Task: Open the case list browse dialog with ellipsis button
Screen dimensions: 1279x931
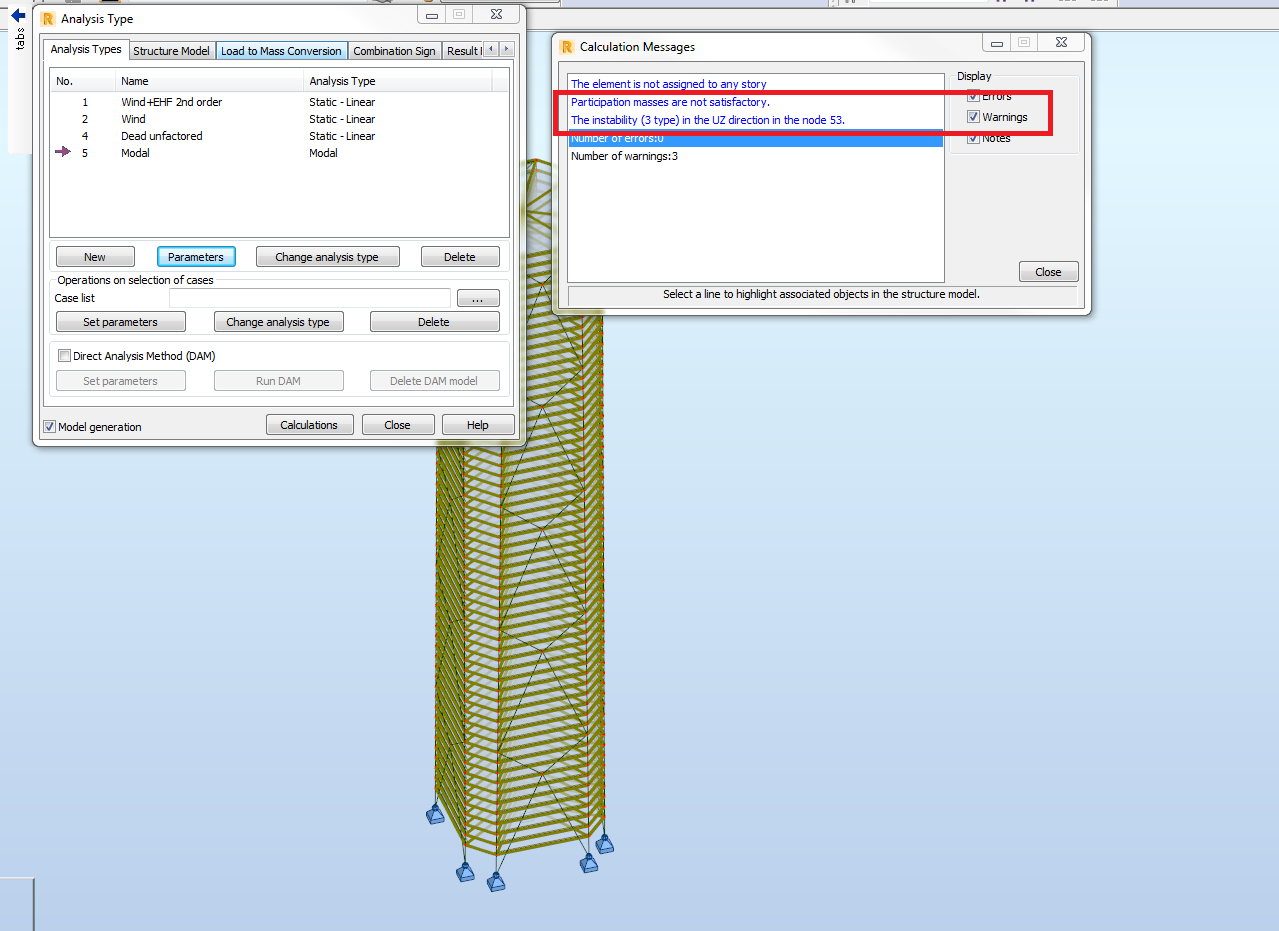Action: tap(478, 297)
